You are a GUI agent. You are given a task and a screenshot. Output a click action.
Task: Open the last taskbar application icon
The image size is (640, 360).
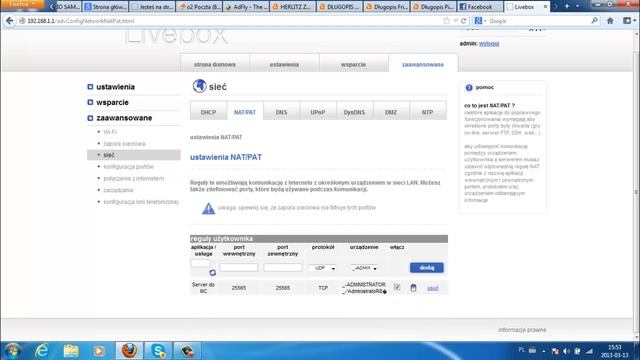(x=187, y=351)
